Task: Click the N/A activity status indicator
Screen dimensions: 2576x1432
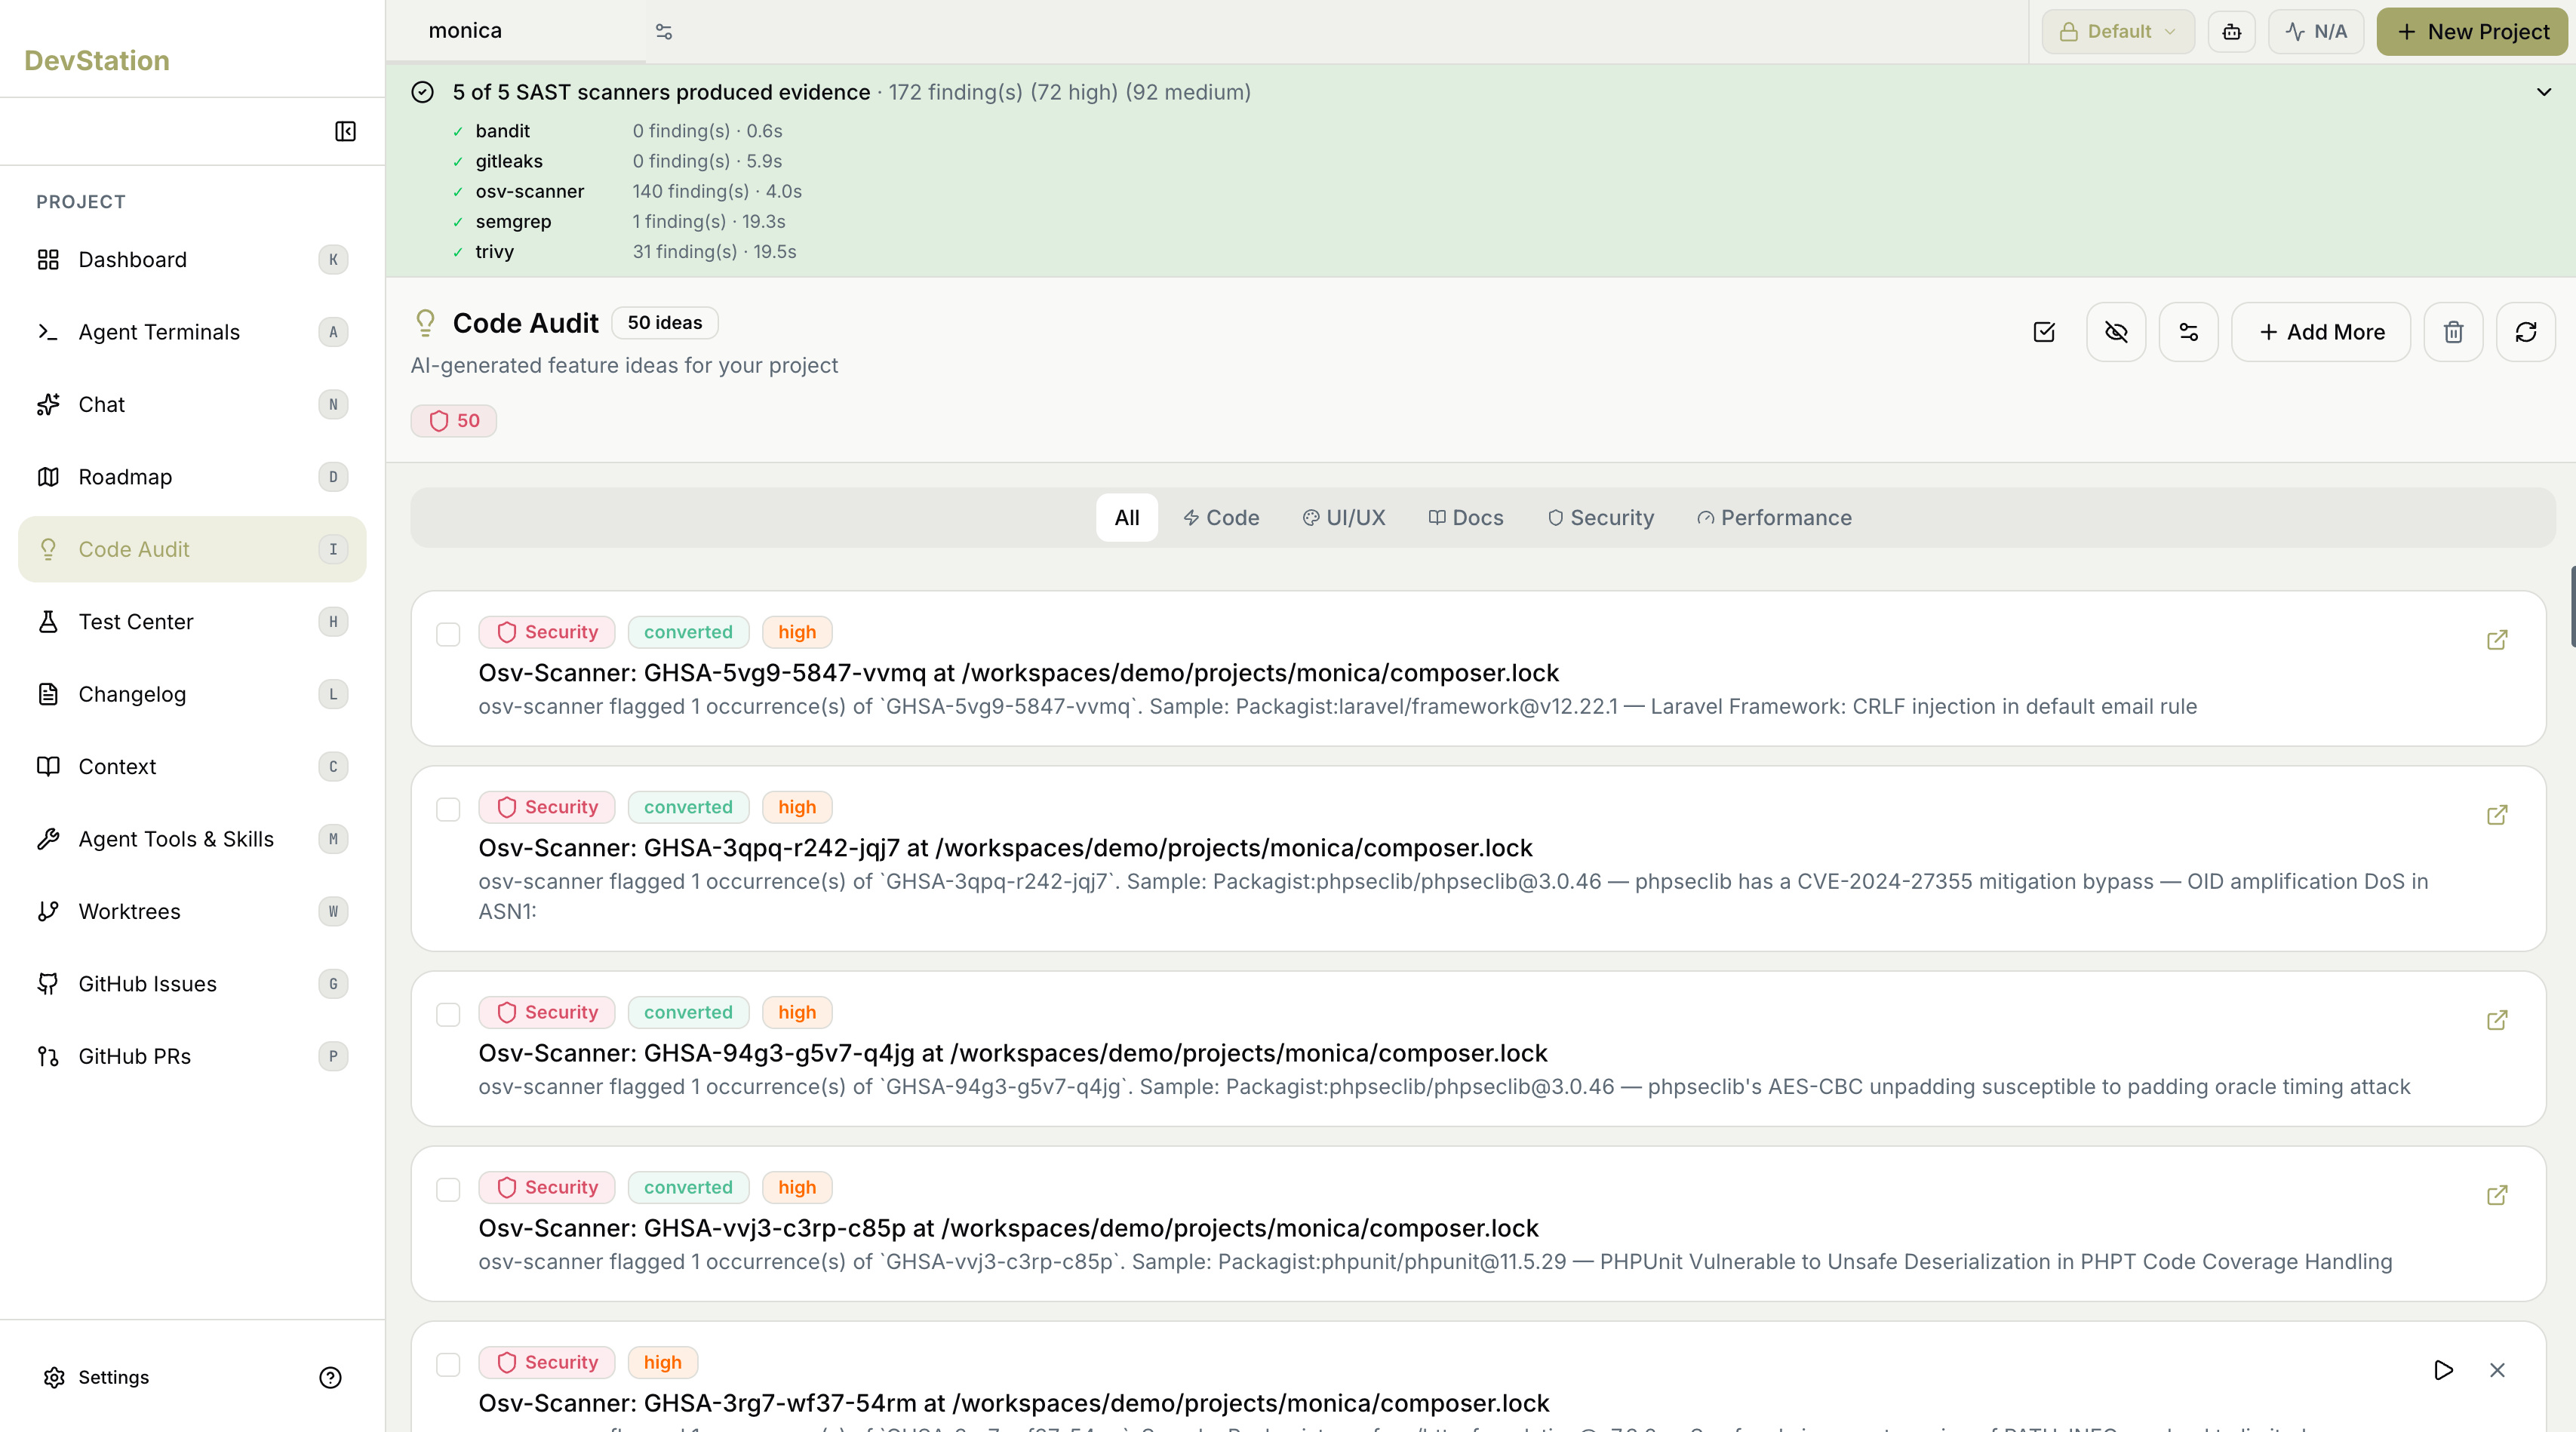Action: pyautogui.click(x=2316, y=32)
